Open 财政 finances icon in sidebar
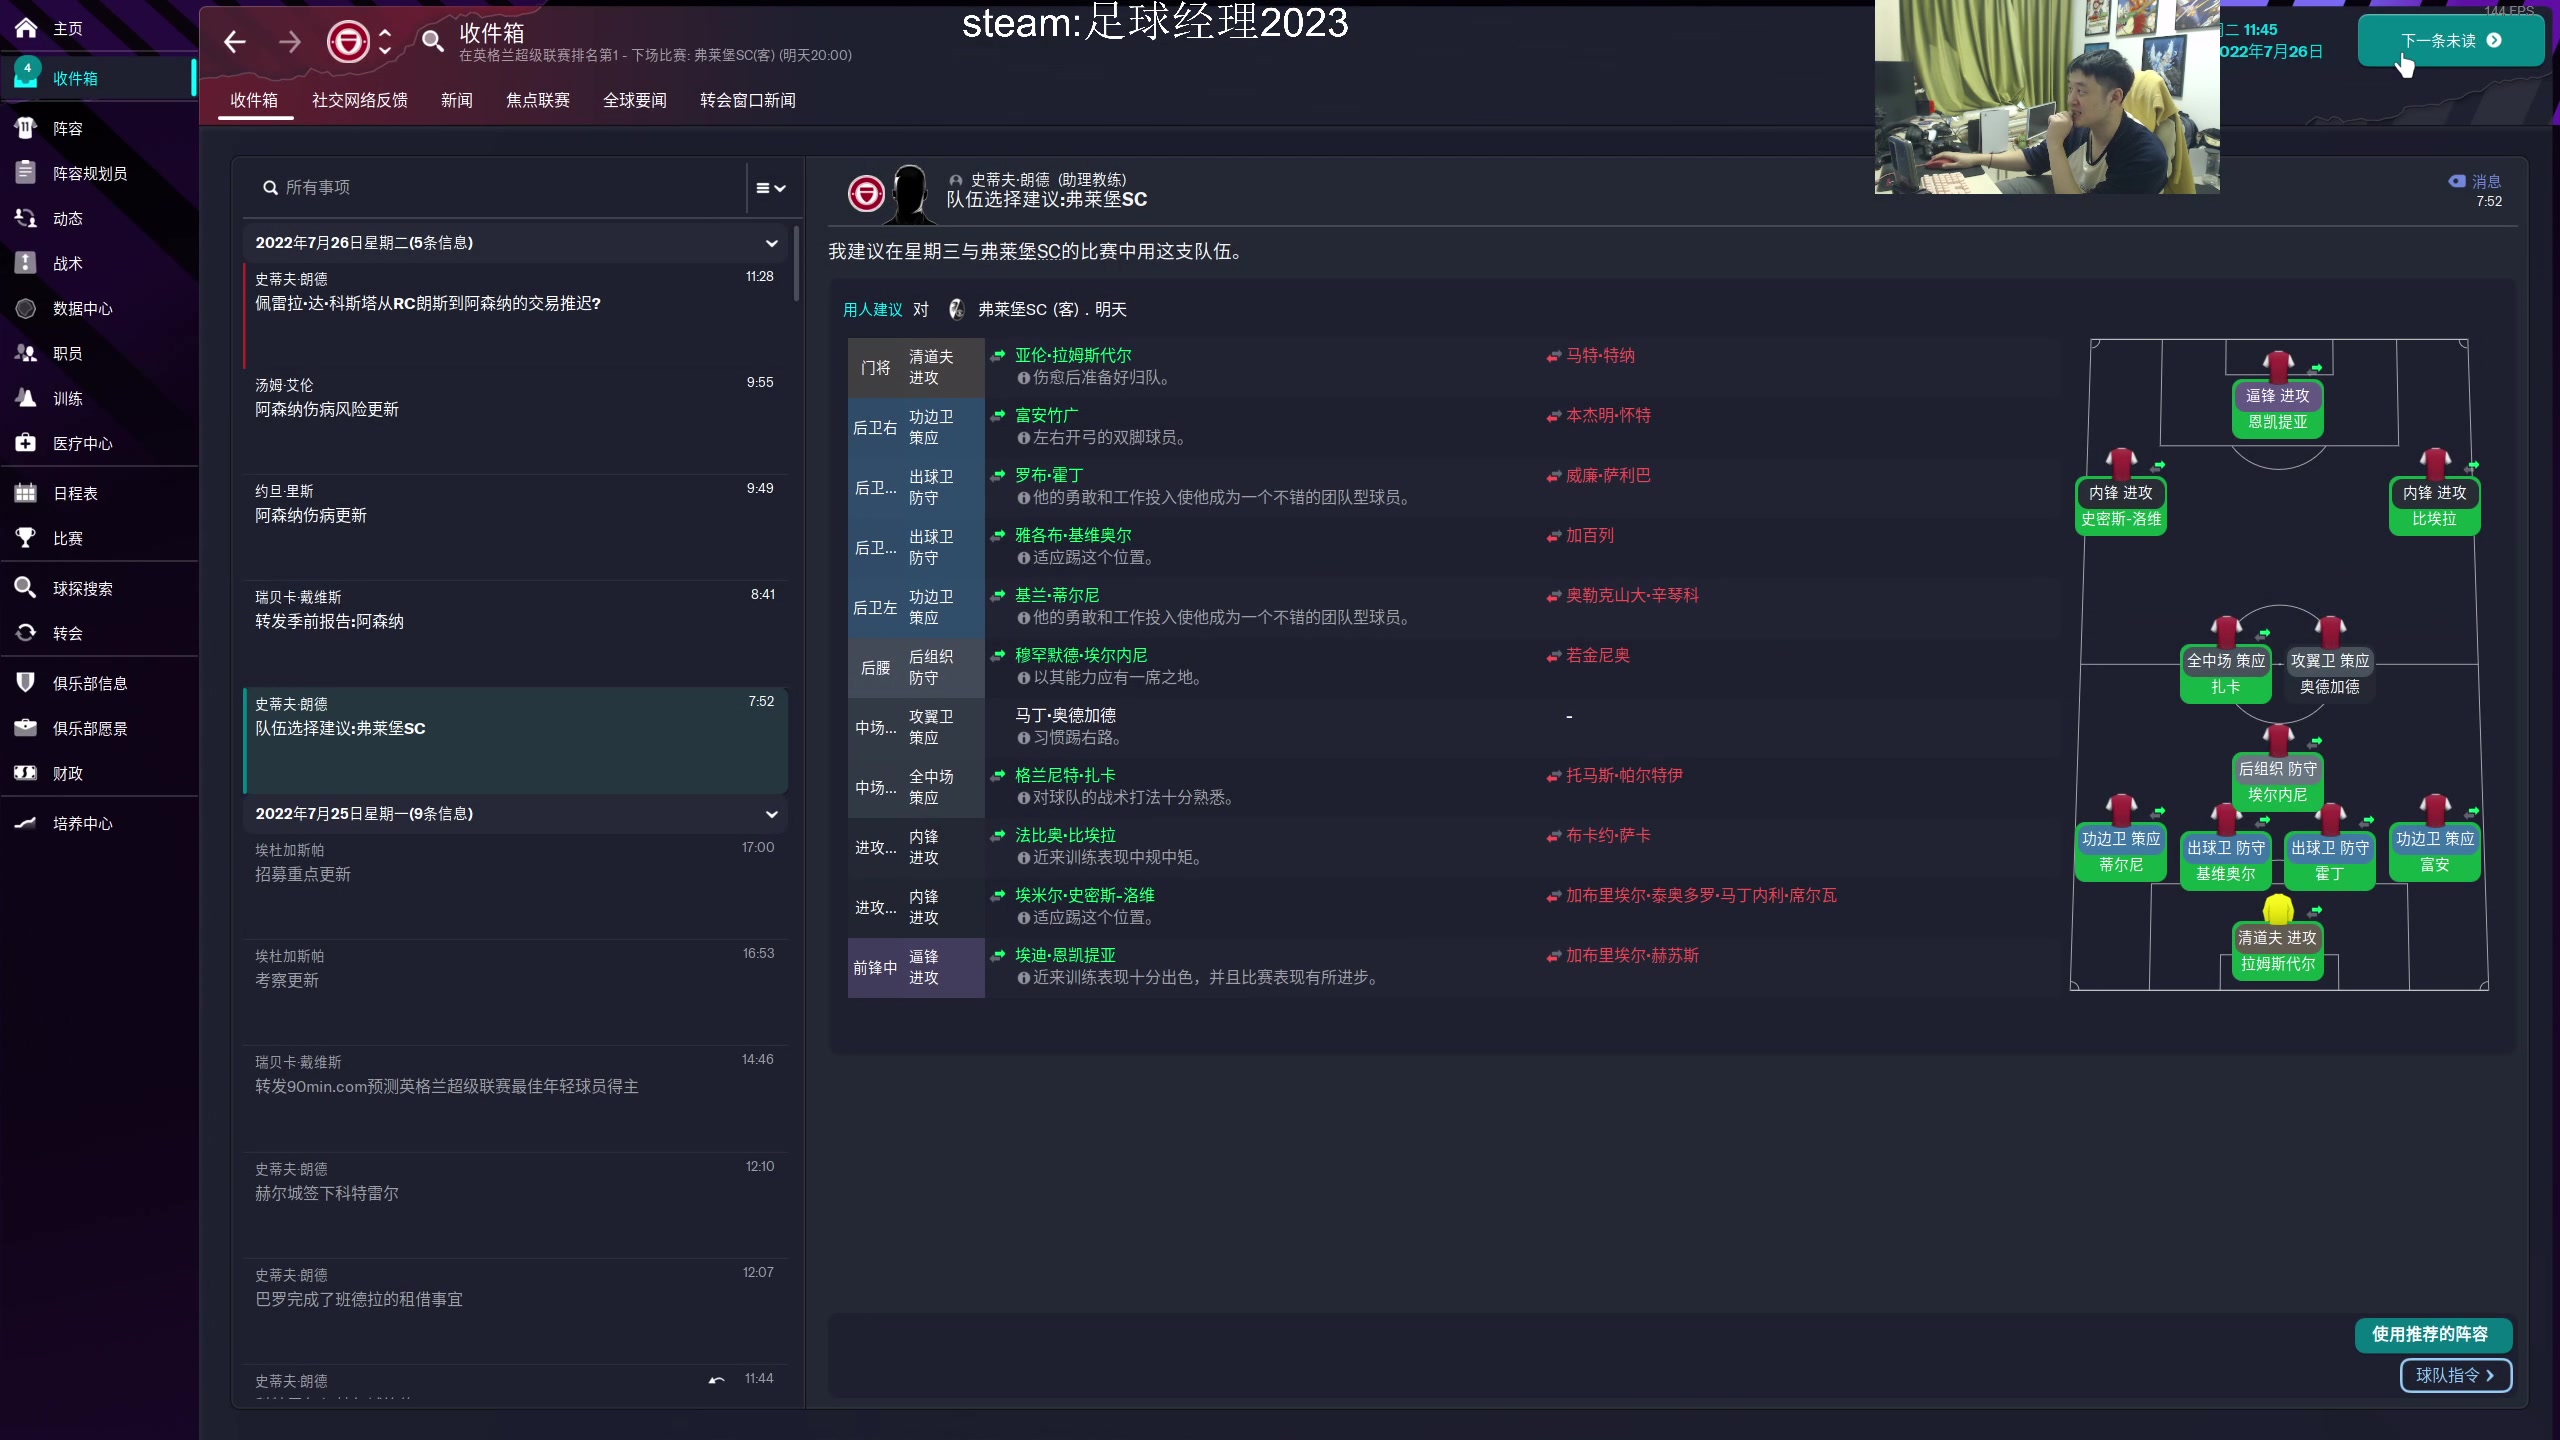2560x1440 pixels. coord(26,773)
